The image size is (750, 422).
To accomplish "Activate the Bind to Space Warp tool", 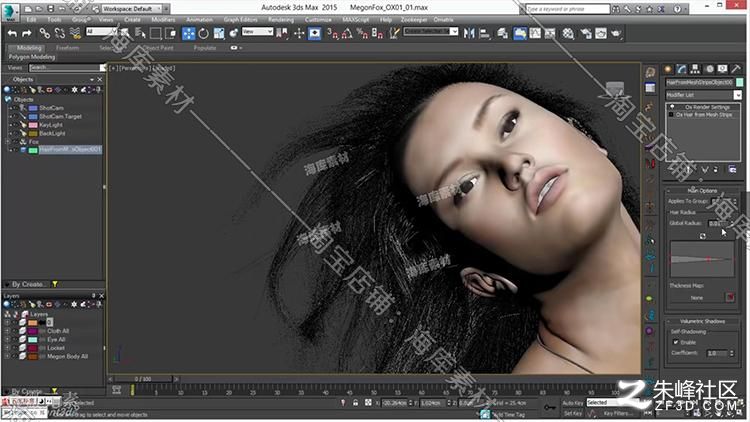I will [x=75, y=33].
